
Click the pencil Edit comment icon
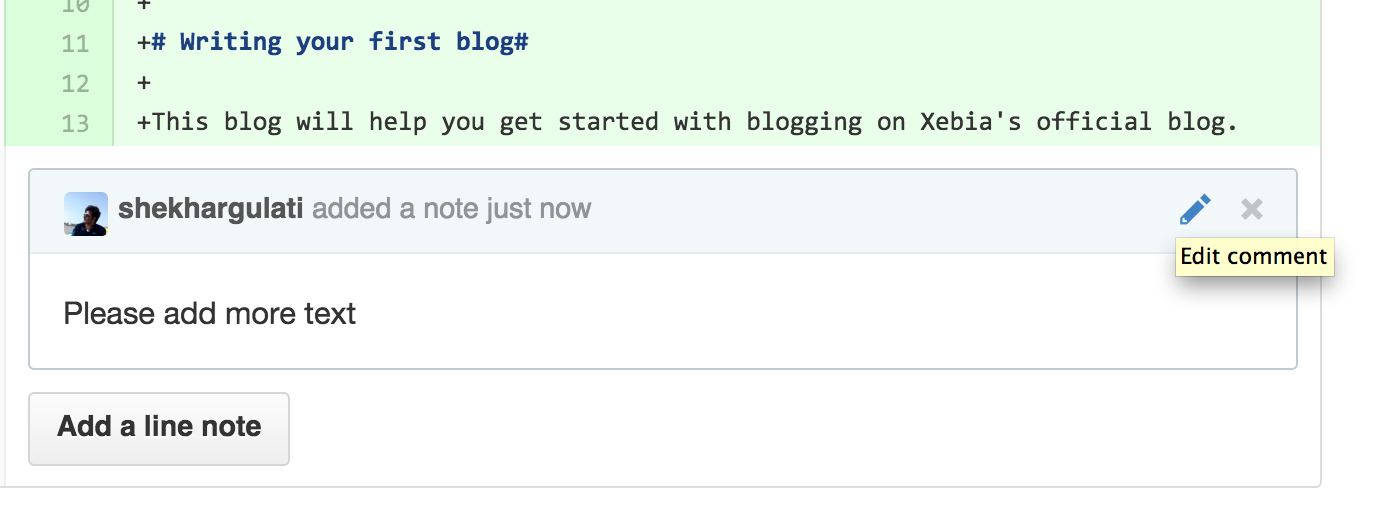pos(1195,210)
